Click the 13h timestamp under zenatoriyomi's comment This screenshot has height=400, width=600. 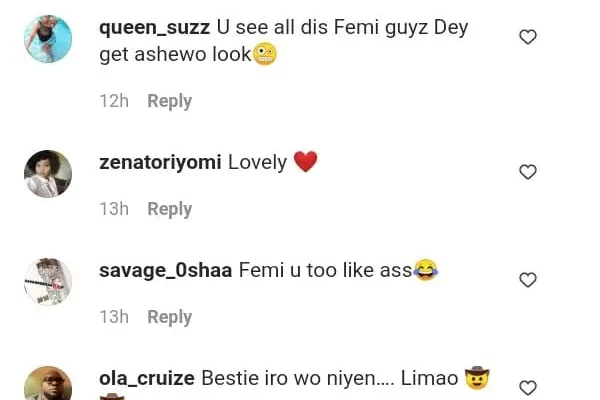[114, 209]
